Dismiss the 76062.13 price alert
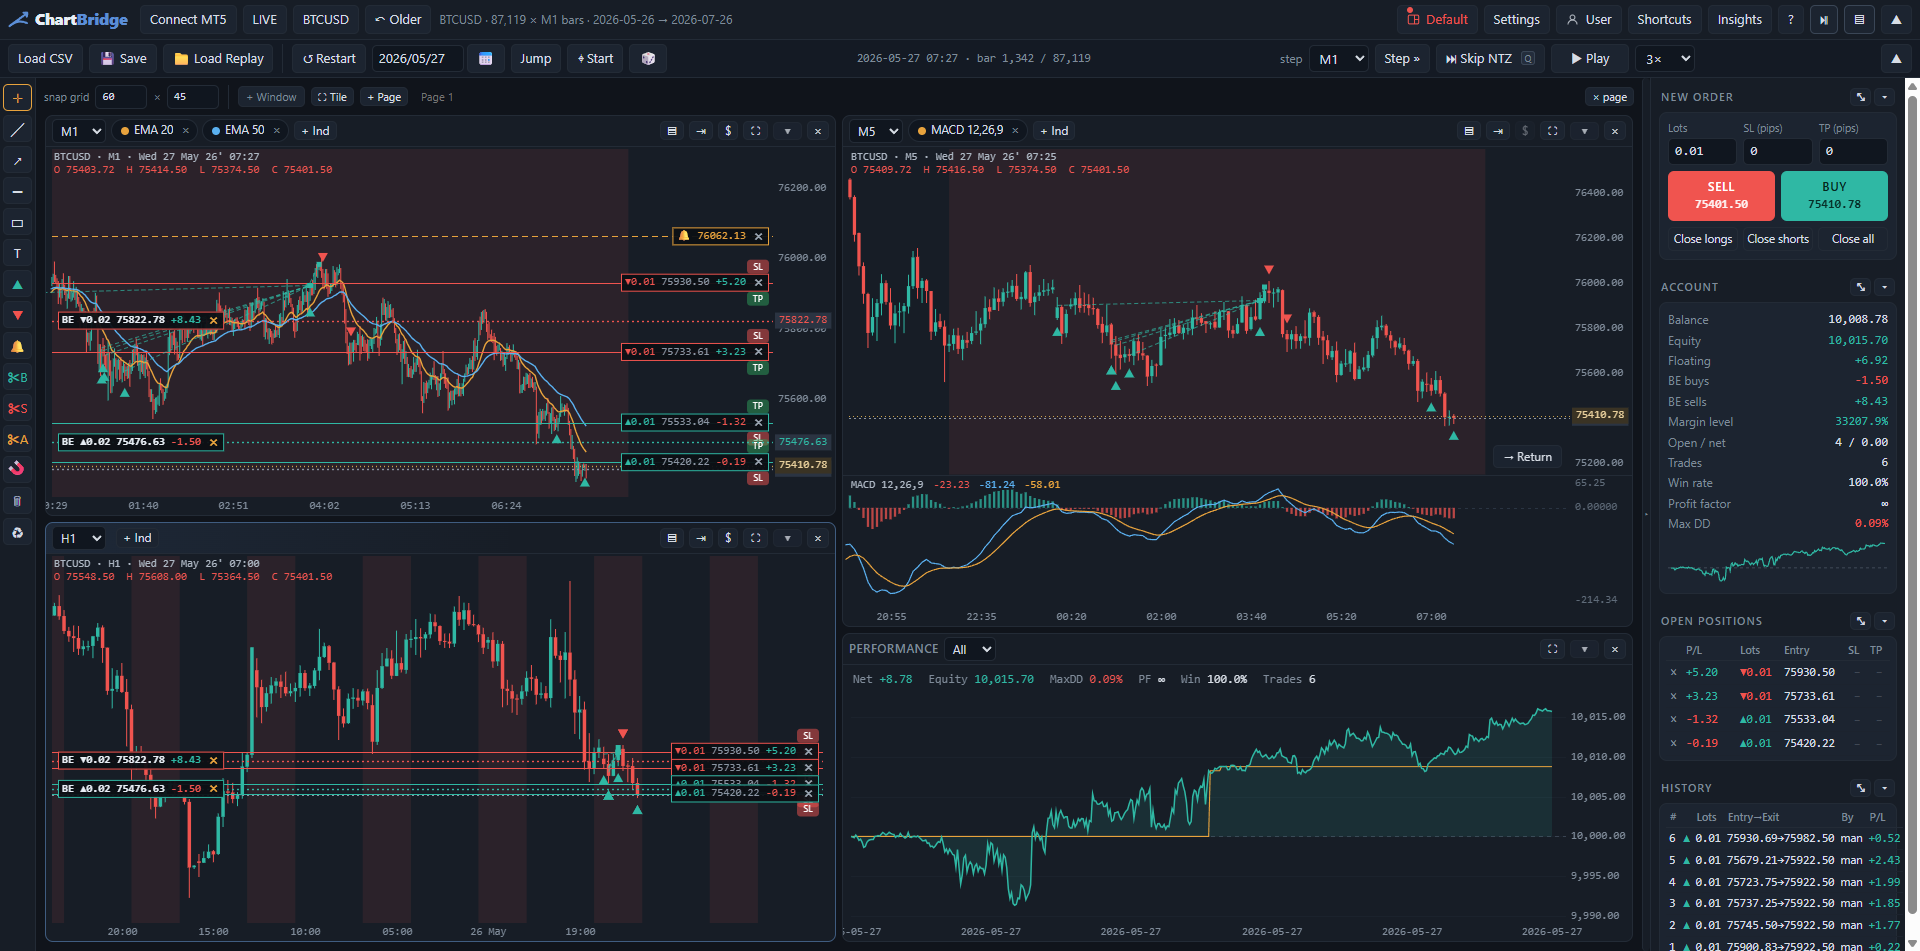1920x951 pixels. click(758, 237)
